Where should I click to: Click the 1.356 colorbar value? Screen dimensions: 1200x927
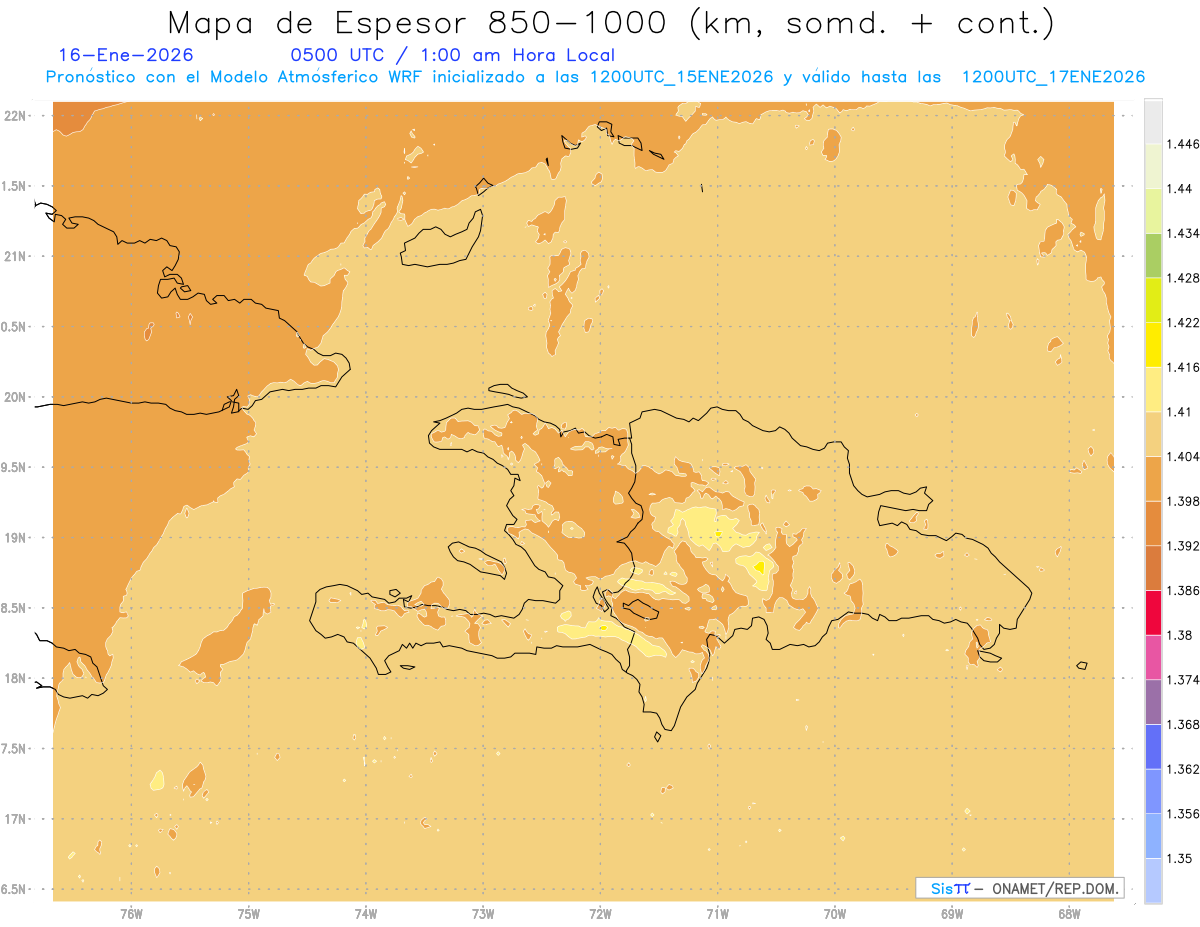click(1182, 813)
